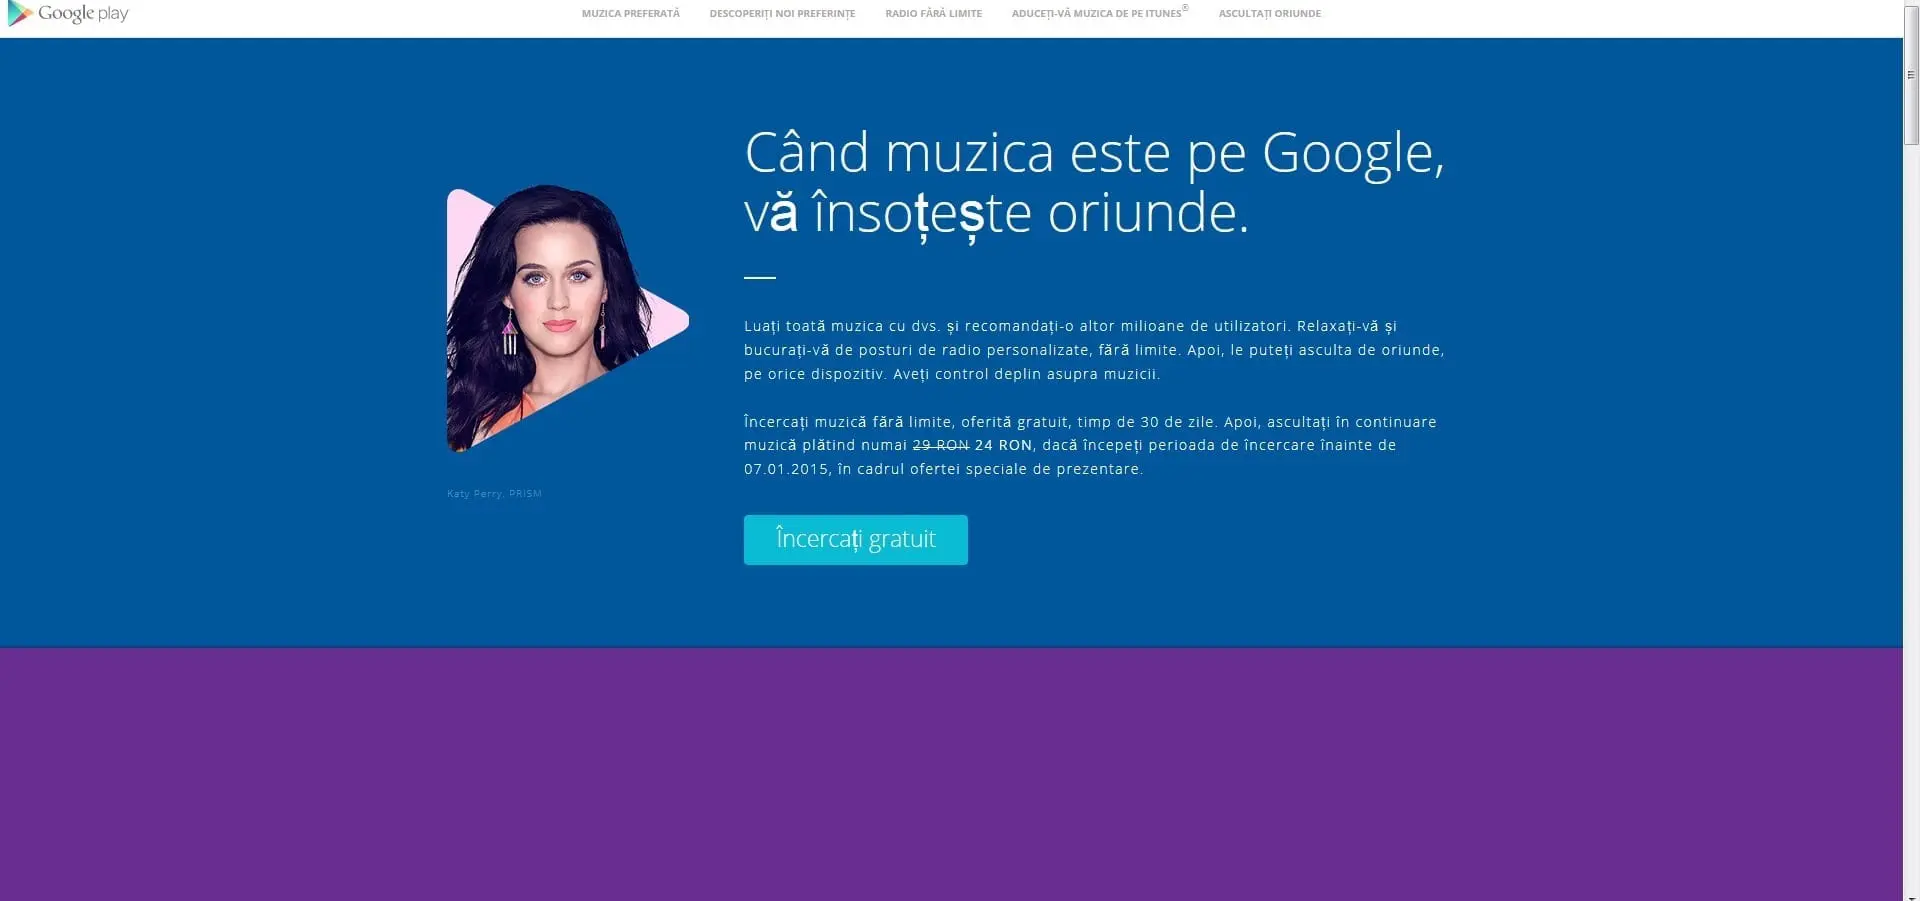Click the Încercați gratuit button

(x=856, y=540)
